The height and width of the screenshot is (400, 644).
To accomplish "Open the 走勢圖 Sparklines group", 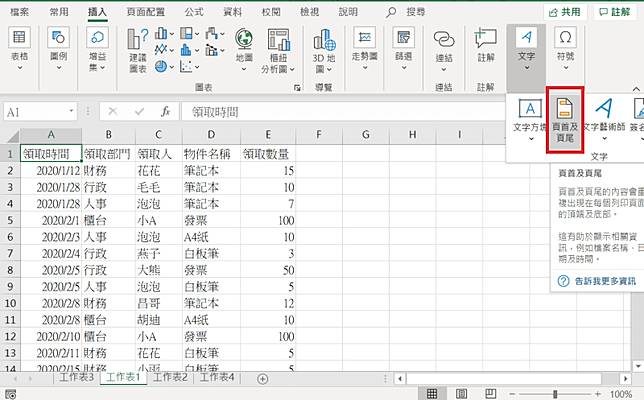I will click(x=364, y=48).
